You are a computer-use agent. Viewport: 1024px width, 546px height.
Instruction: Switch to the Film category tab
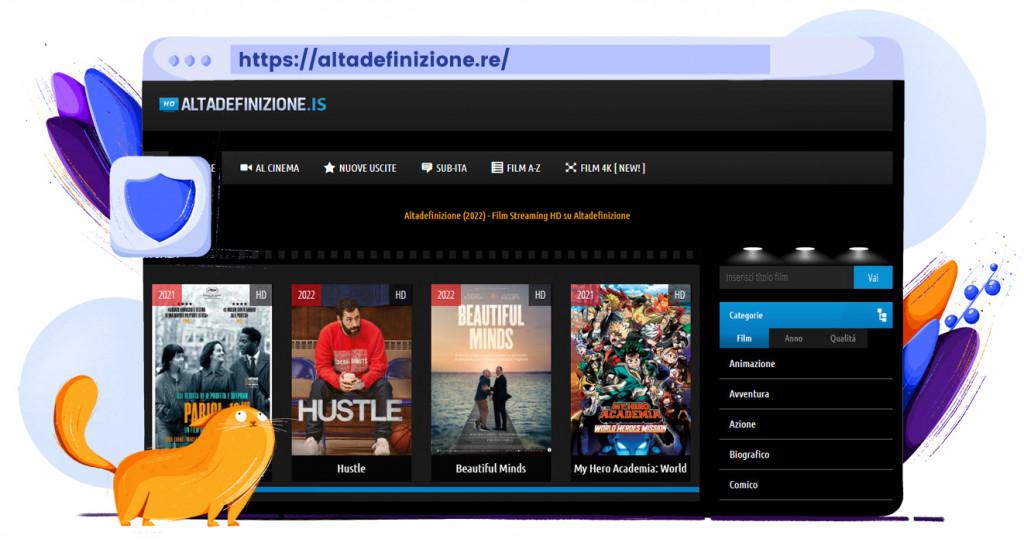click(x=744, y=338)
